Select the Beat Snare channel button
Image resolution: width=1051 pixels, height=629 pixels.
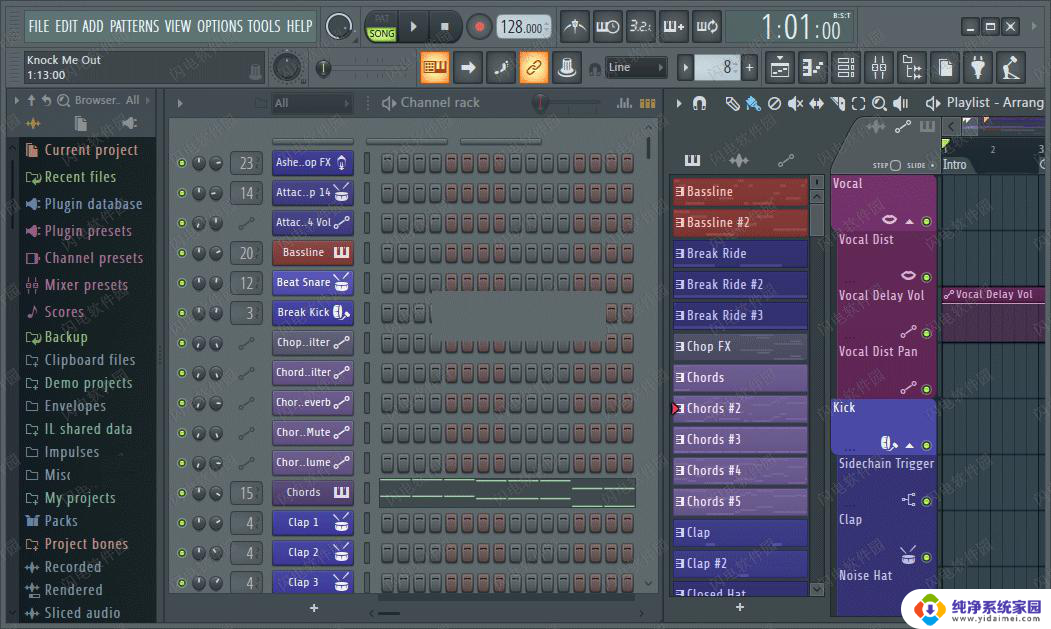pos(313,283)
